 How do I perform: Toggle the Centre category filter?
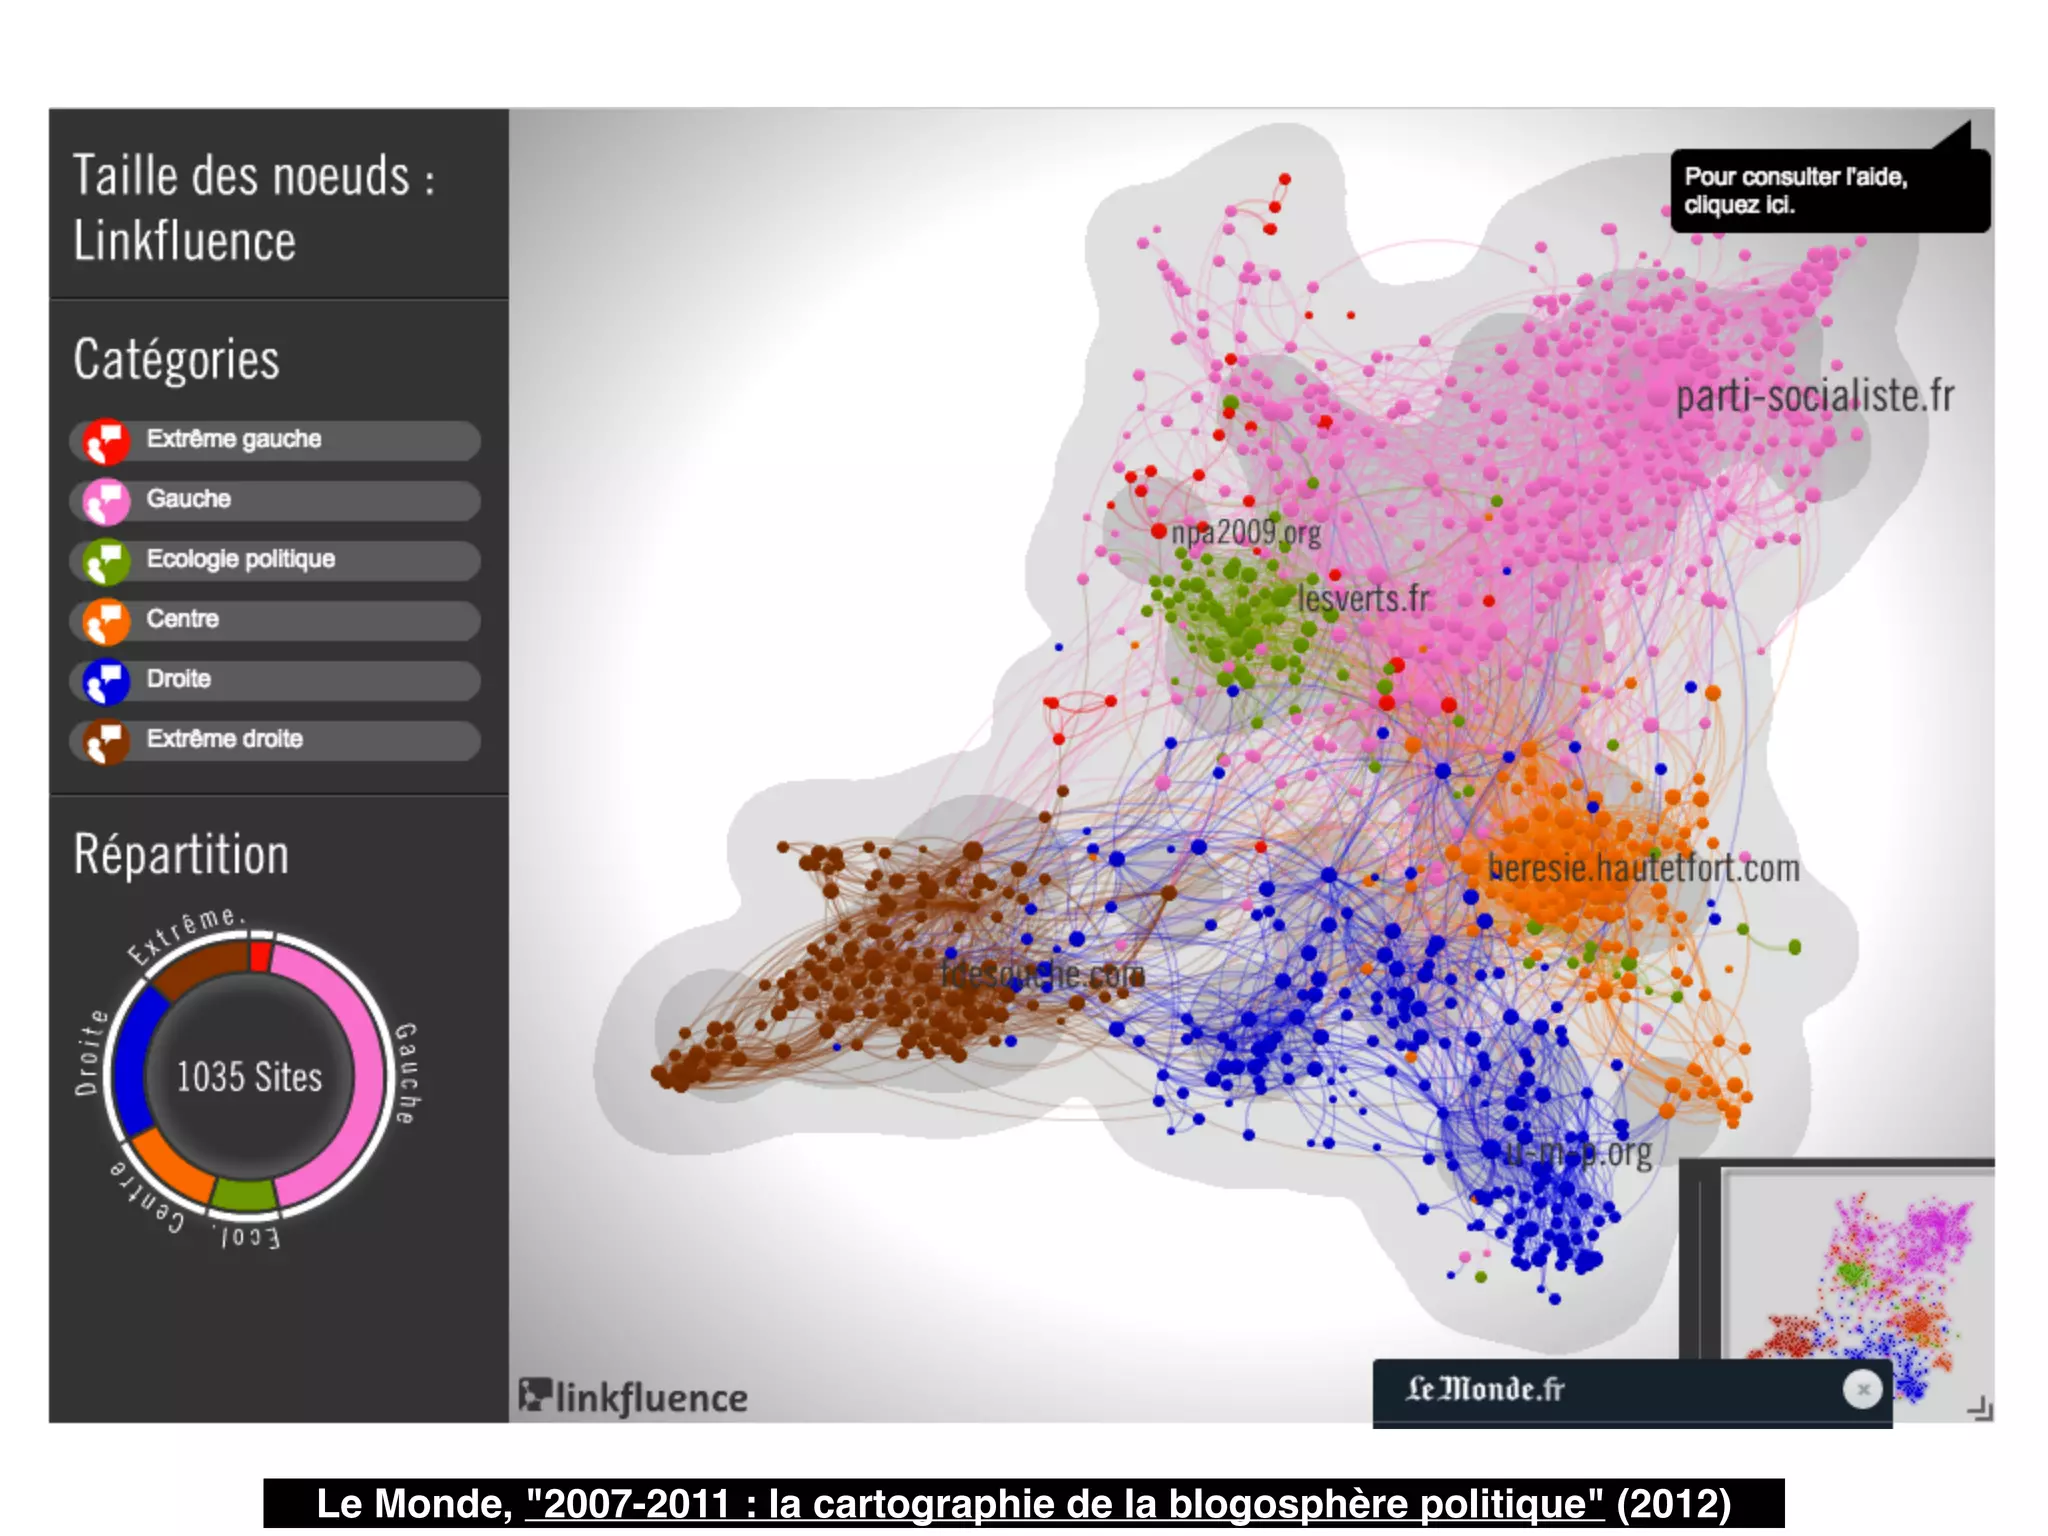pyautogui.click(x=275, y=621)
